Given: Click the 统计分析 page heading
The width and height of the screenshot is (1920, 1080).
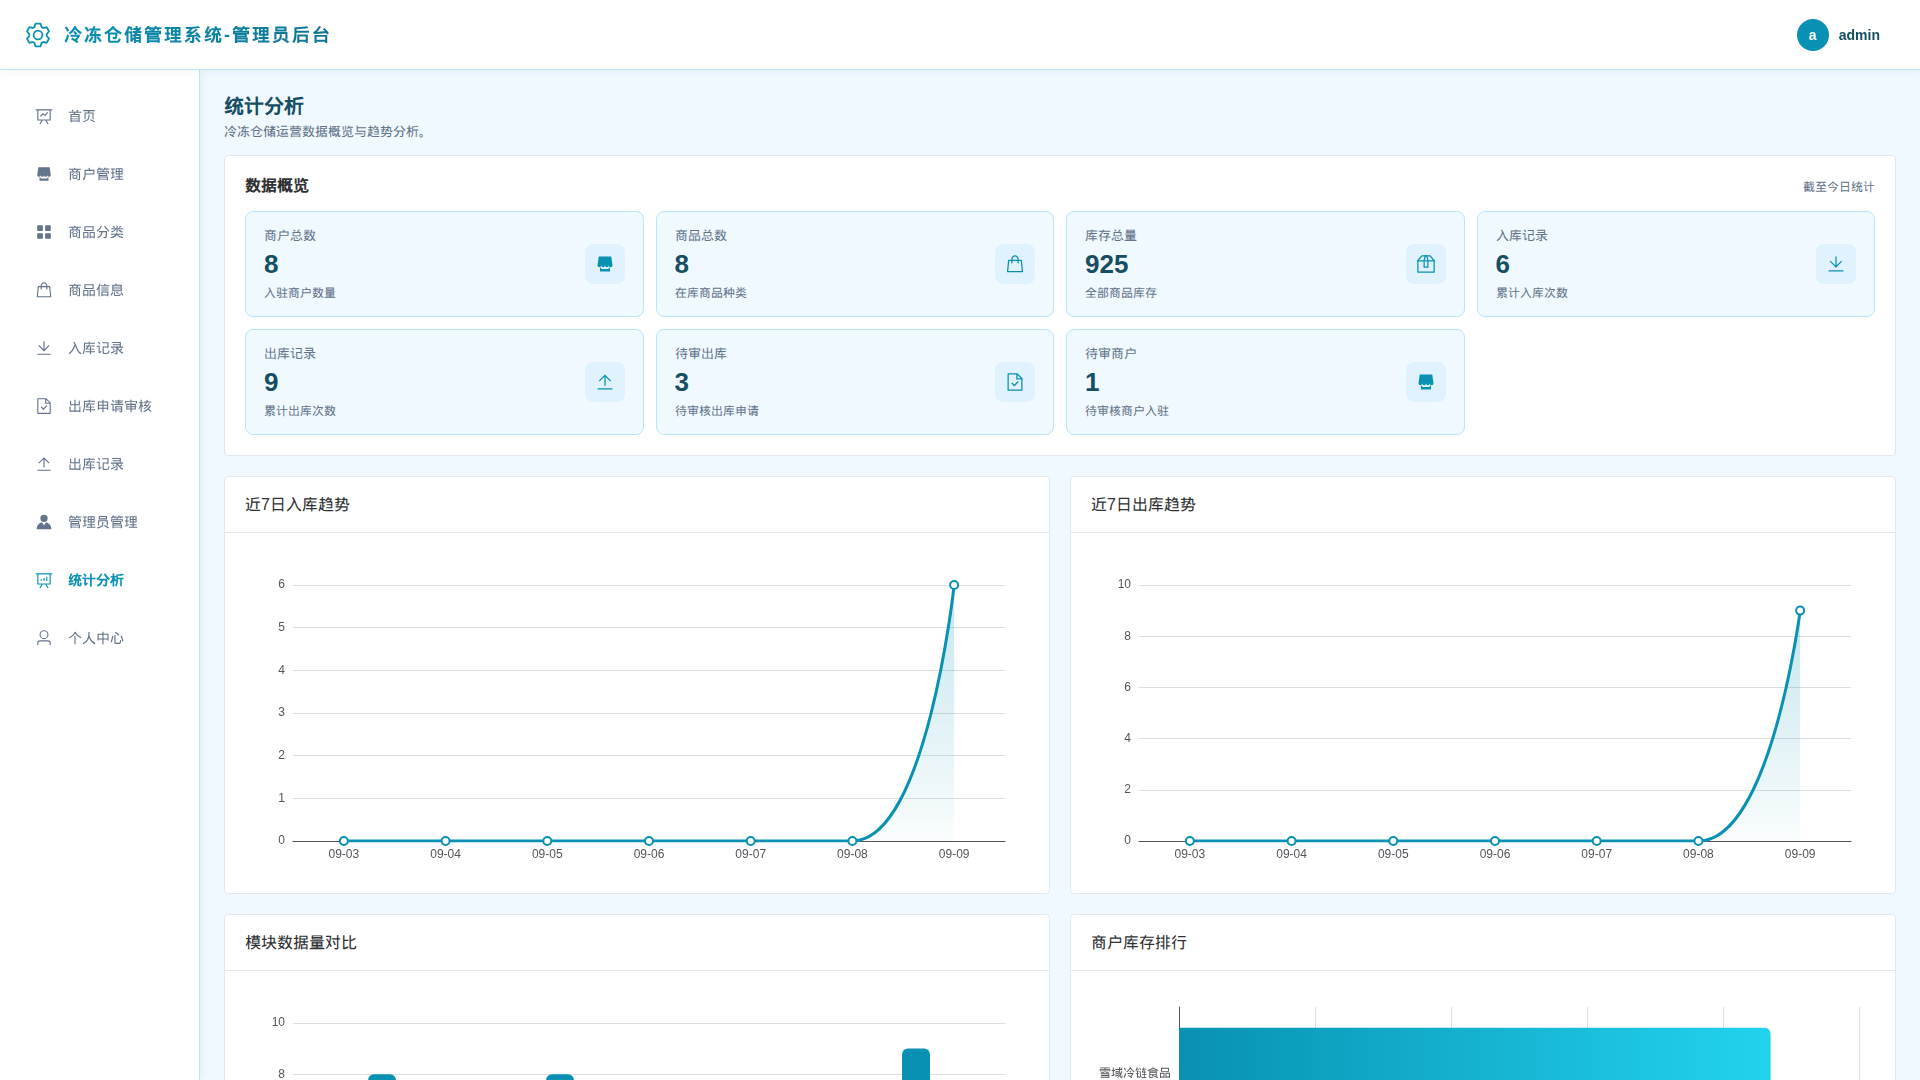Looking at the screenshot, I should coord(264,106).
